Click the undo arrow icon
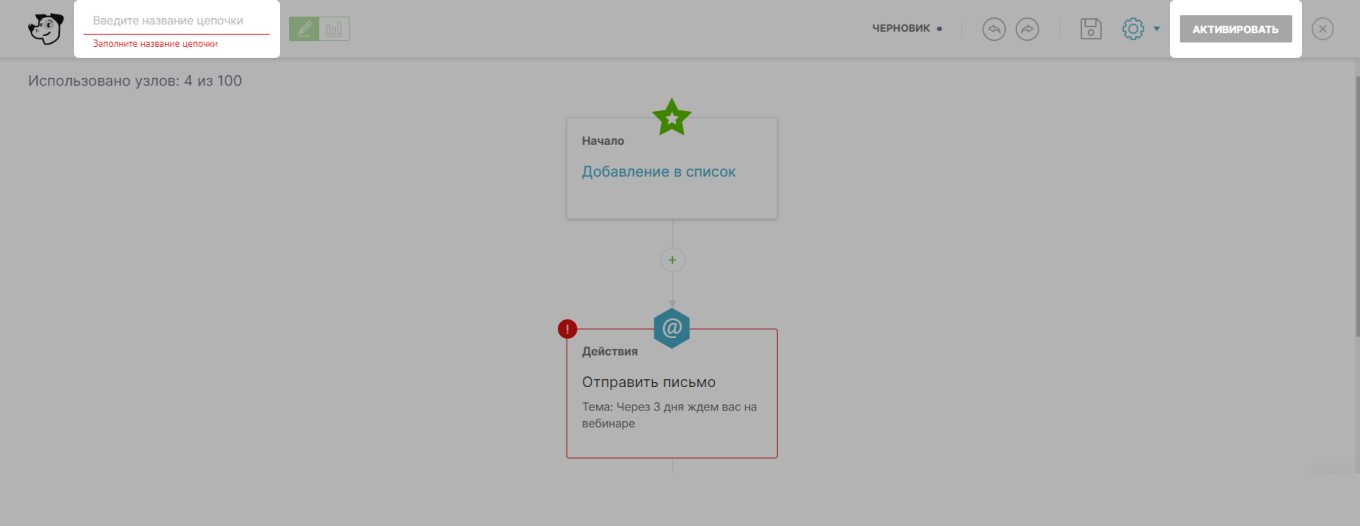1360x526 pixels. pos(994,29)
